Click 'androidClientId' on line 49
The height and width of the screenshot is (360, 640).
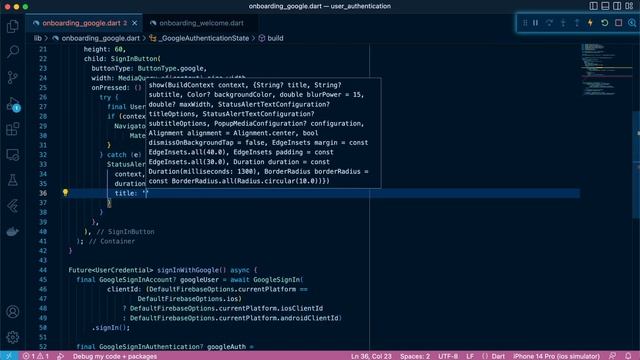[310, 318]
